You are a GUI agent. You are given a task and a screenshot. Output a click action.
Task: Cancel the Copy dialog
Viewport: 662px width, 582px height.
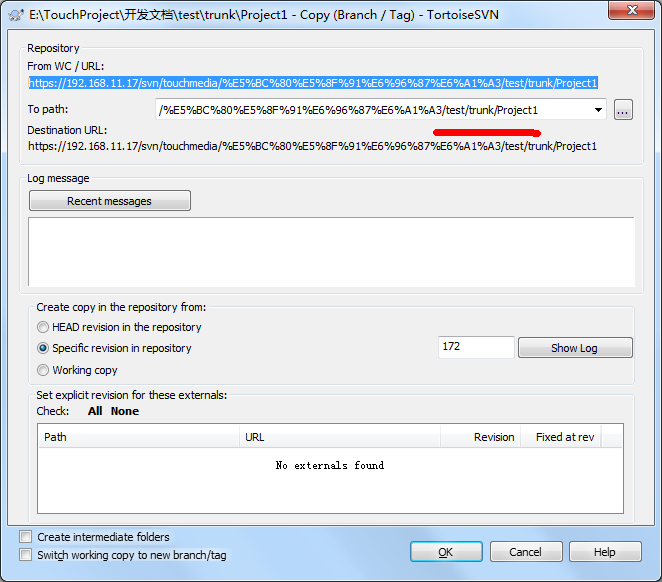tap(526, 552)
